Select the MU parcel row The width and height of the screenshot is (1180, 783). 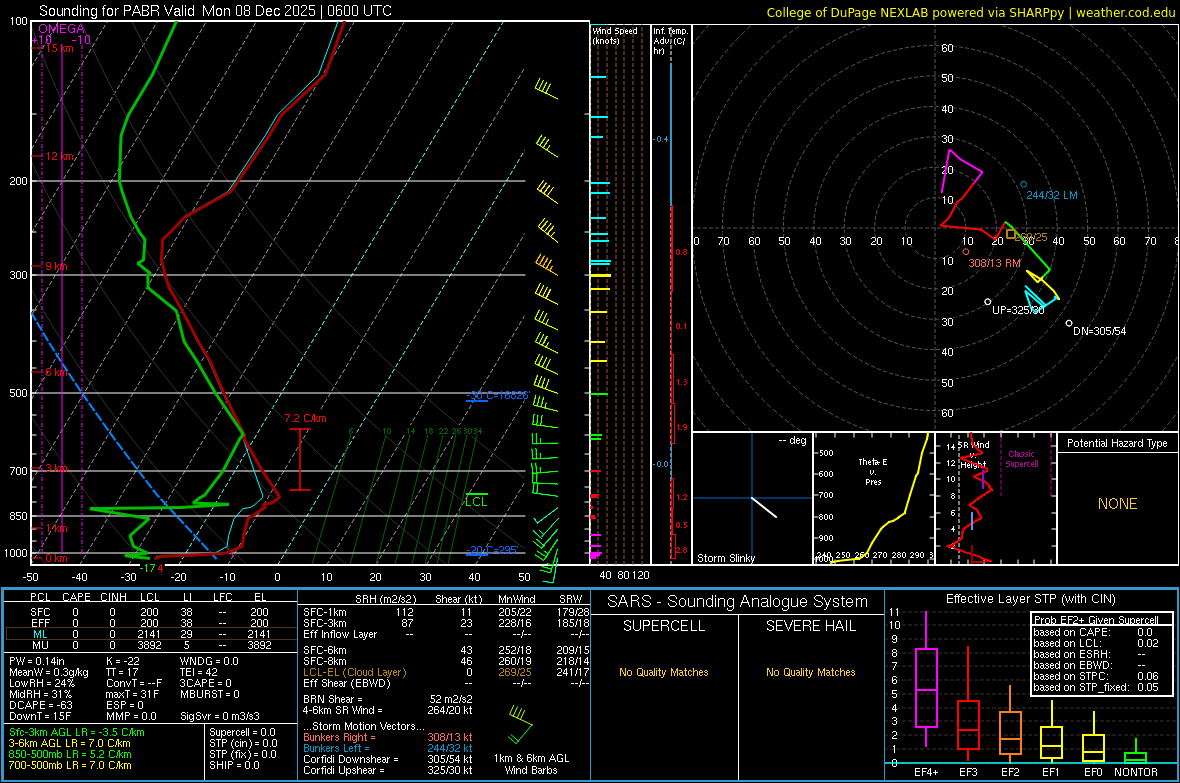coord(151,645)
